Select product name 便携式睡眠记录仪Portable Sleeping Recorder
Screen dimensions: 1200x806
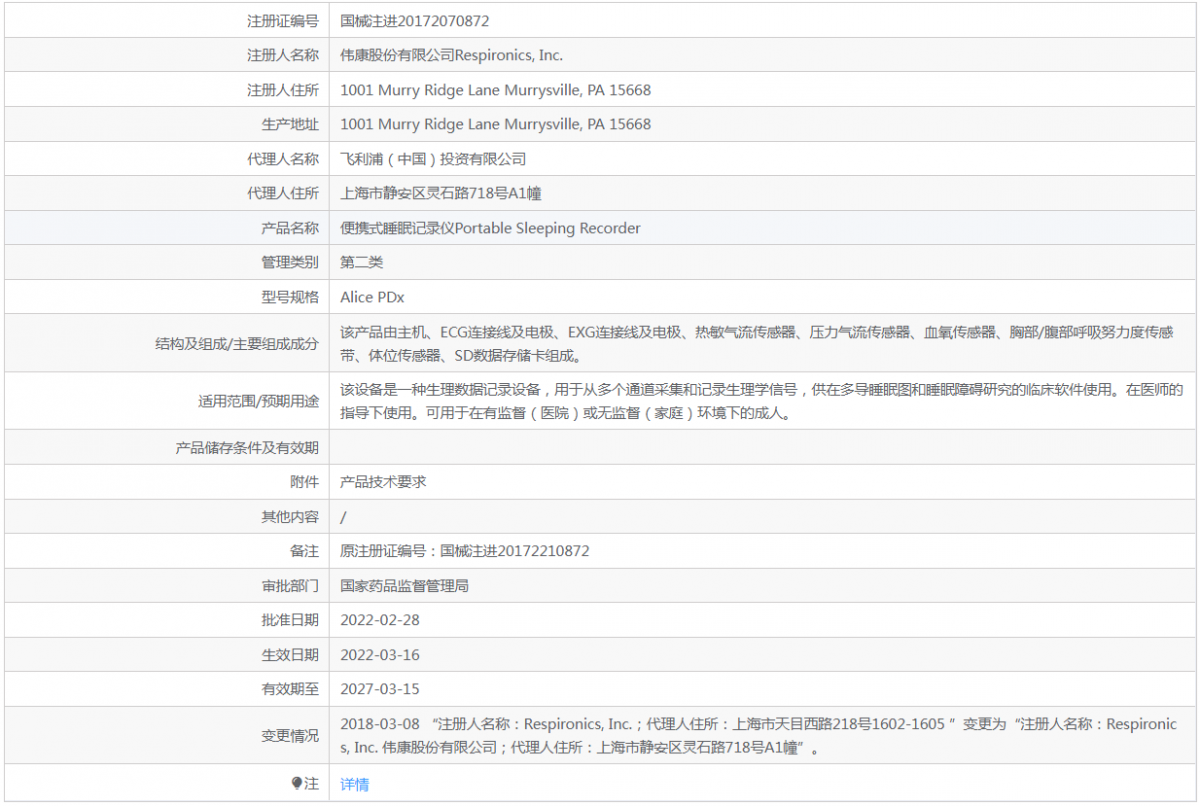pos(490,228)
